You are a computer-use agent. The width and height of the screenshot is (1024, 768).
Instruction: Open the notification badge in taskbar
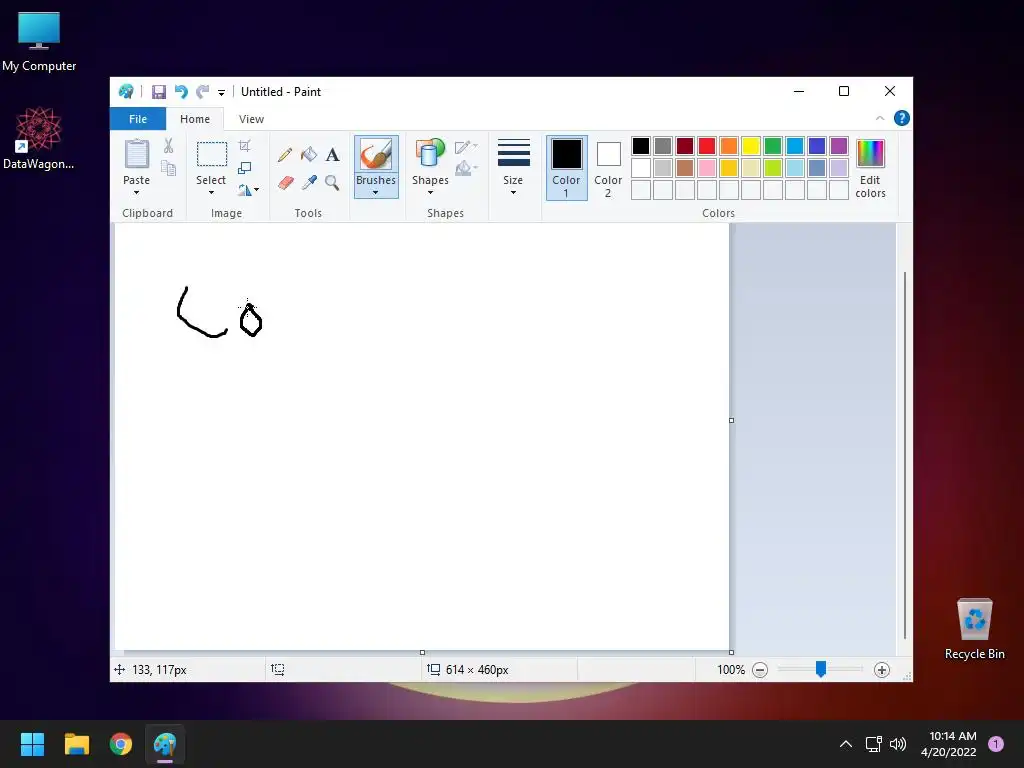click(x=996, y=744)
